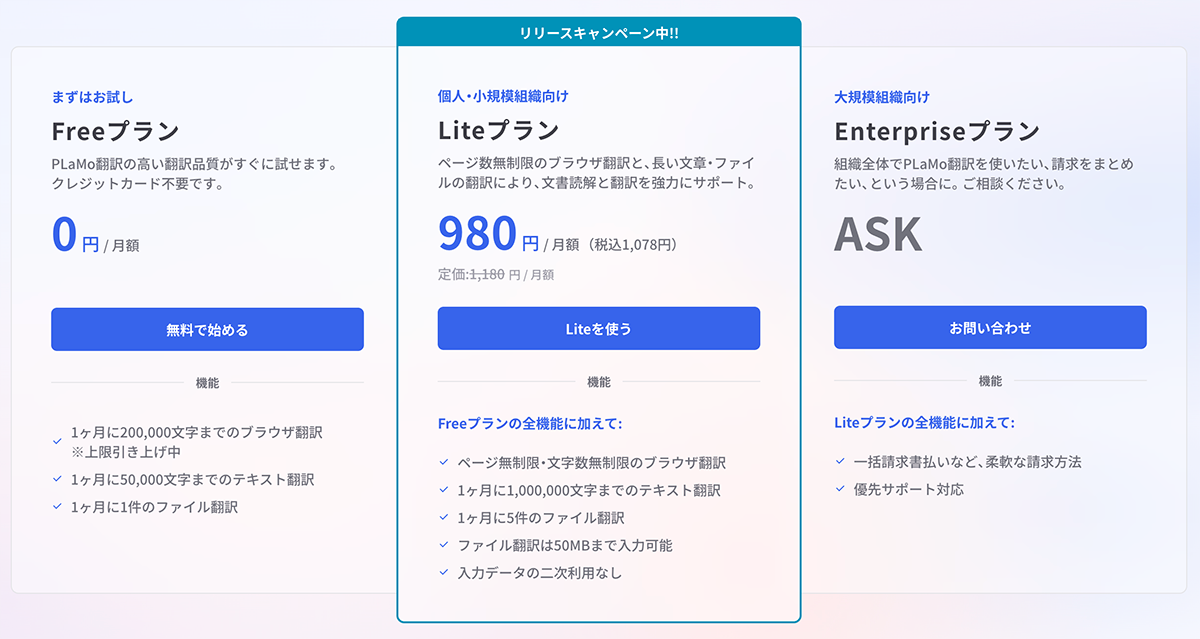Click the "リリースキャンペーン中!!" banner
1200x639 pixels.
tap(598, 31)
